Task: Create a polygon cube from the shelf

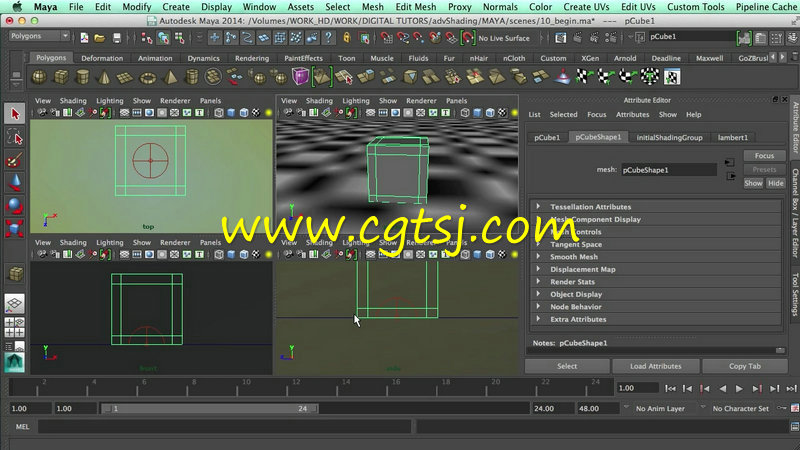Action: point(61,77)
